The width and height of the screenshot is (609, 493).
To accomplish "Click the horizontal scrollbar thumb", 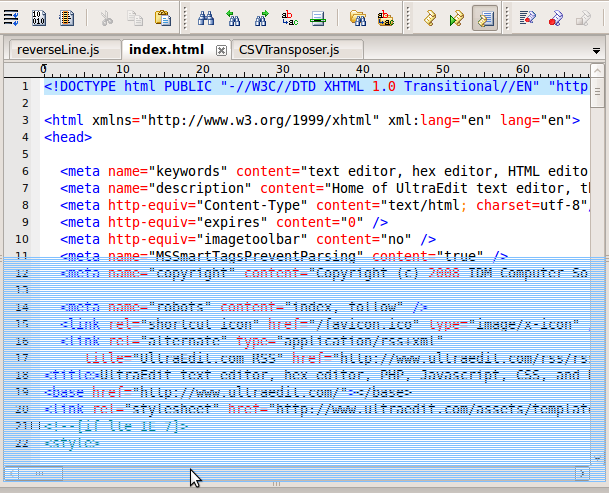I will point(40,473).
